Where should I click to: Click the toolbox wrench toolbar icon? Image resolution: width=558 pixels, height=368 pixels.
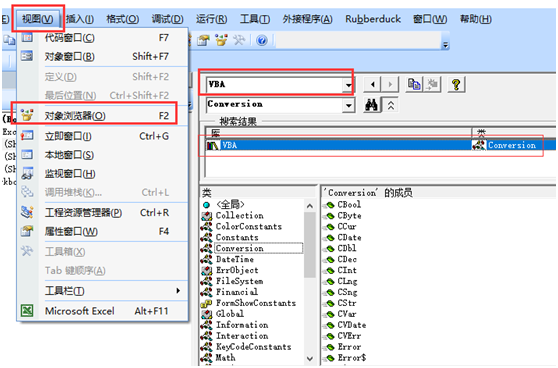[239, 41]
